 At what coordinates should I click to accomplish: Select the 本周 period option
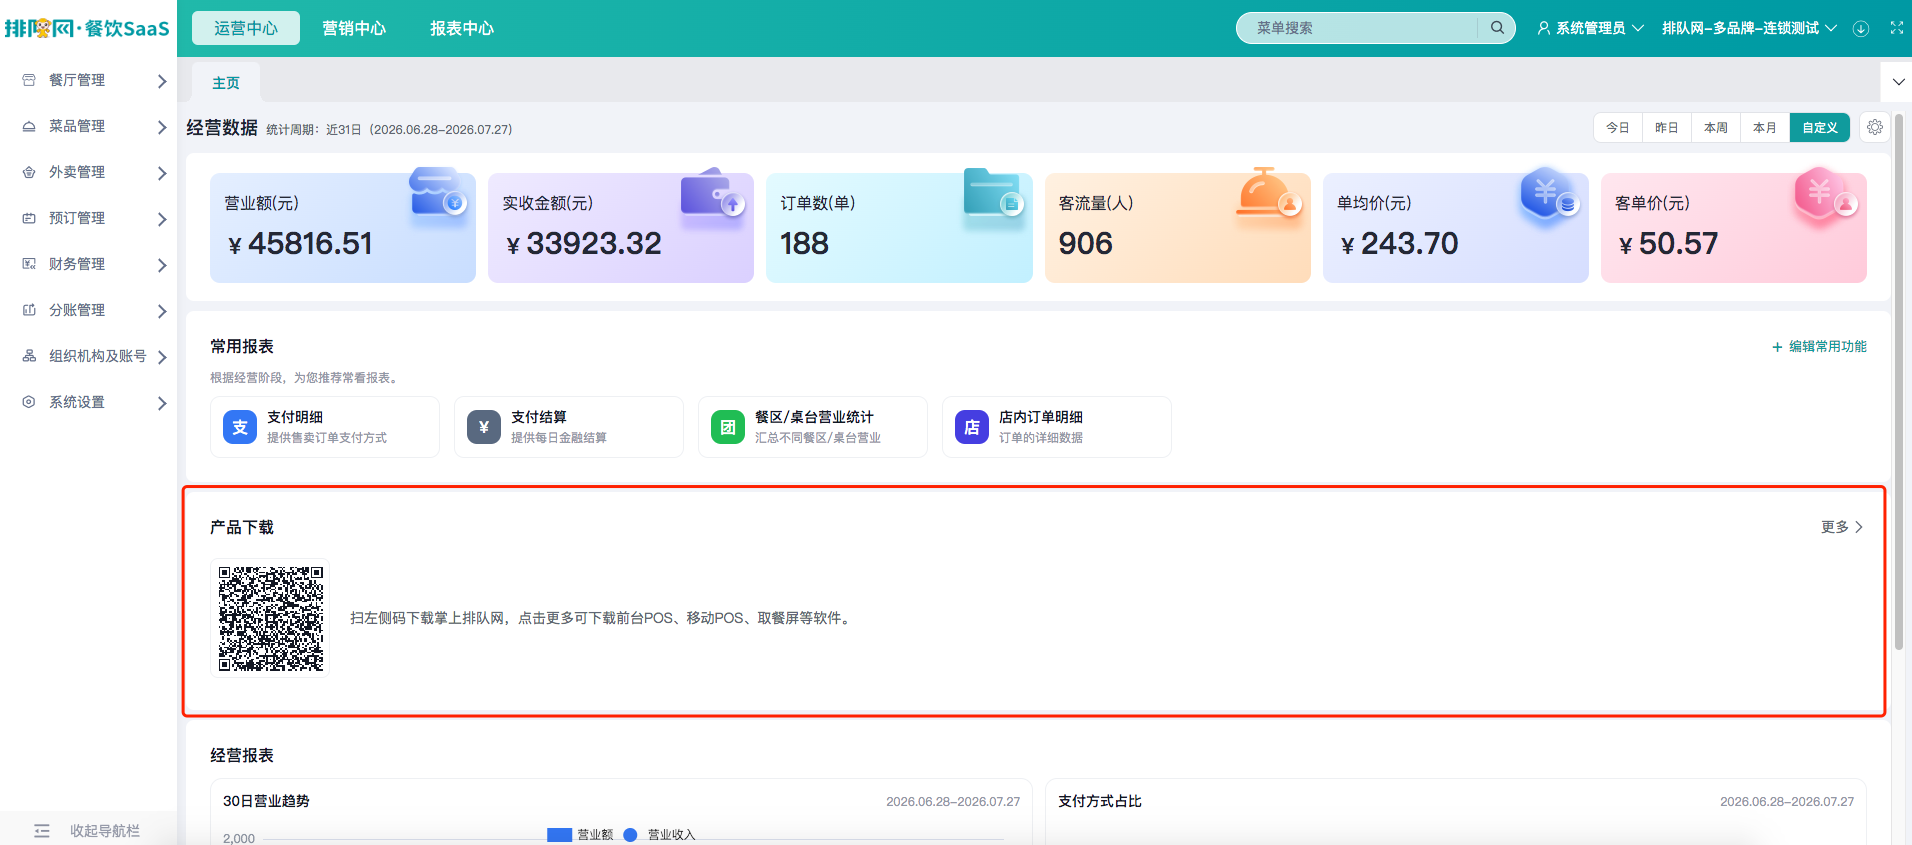[1716, 127]
